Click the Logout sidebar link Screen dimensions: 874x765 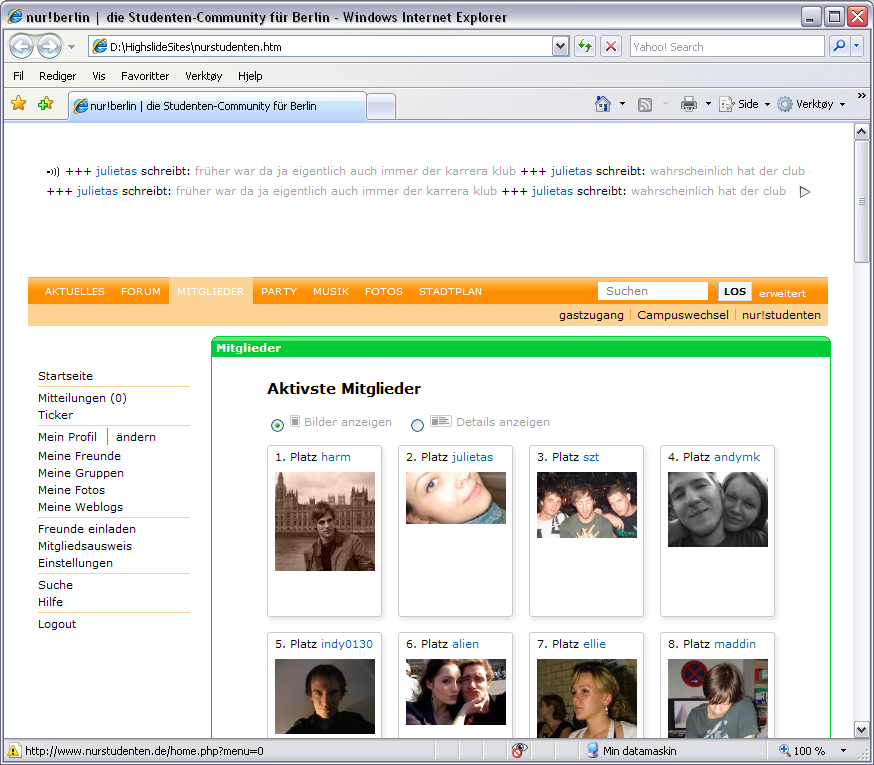click(57, 624)
